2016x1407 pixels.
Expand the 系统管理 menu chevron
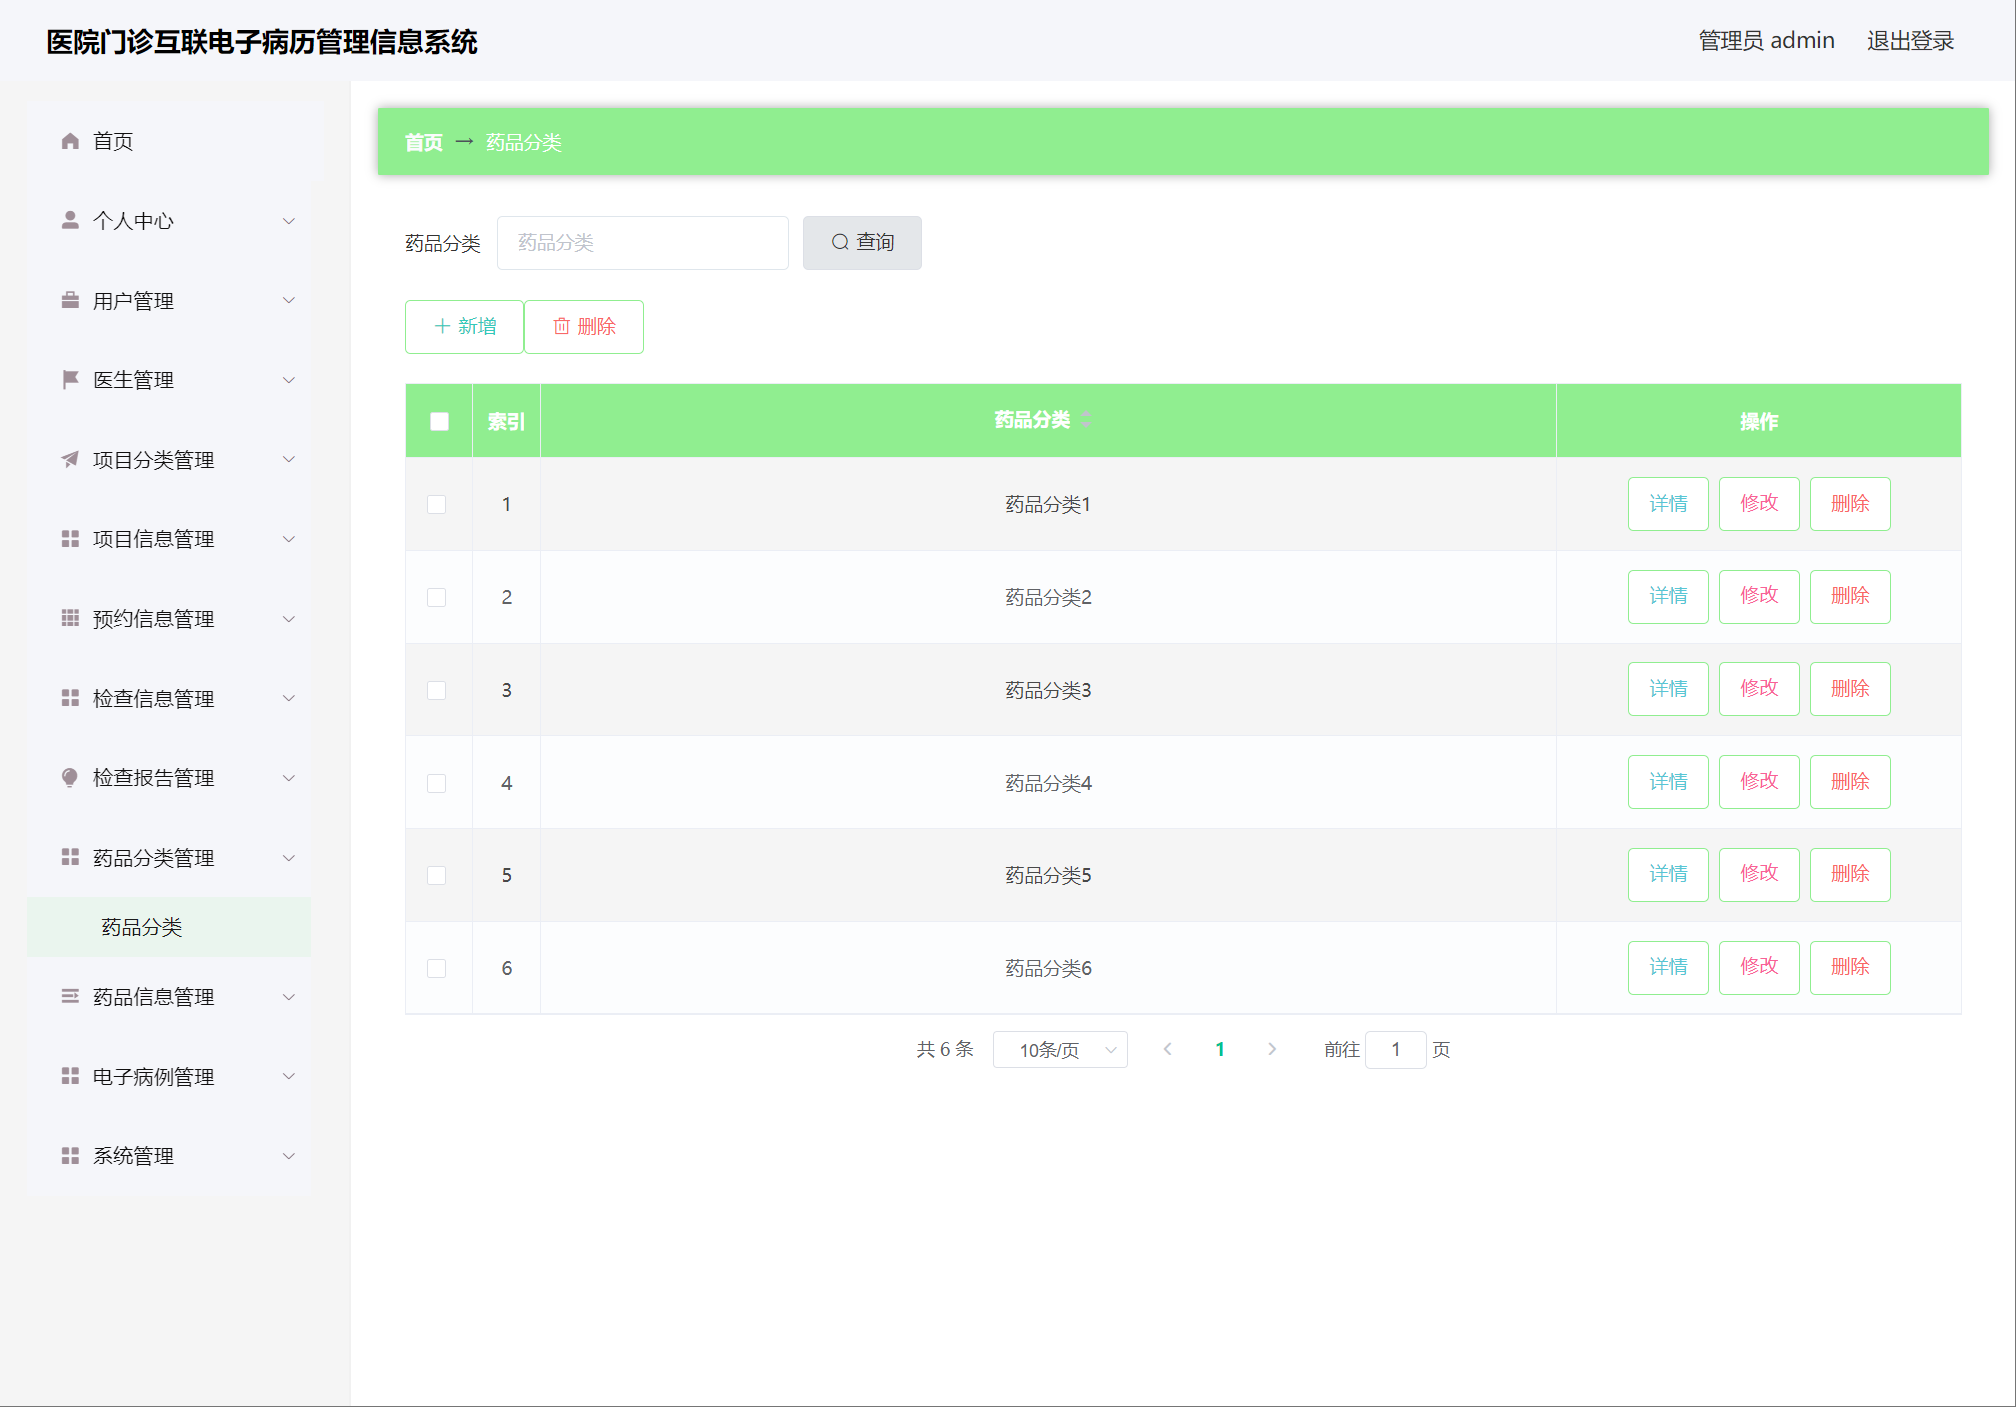point(288,1156)
